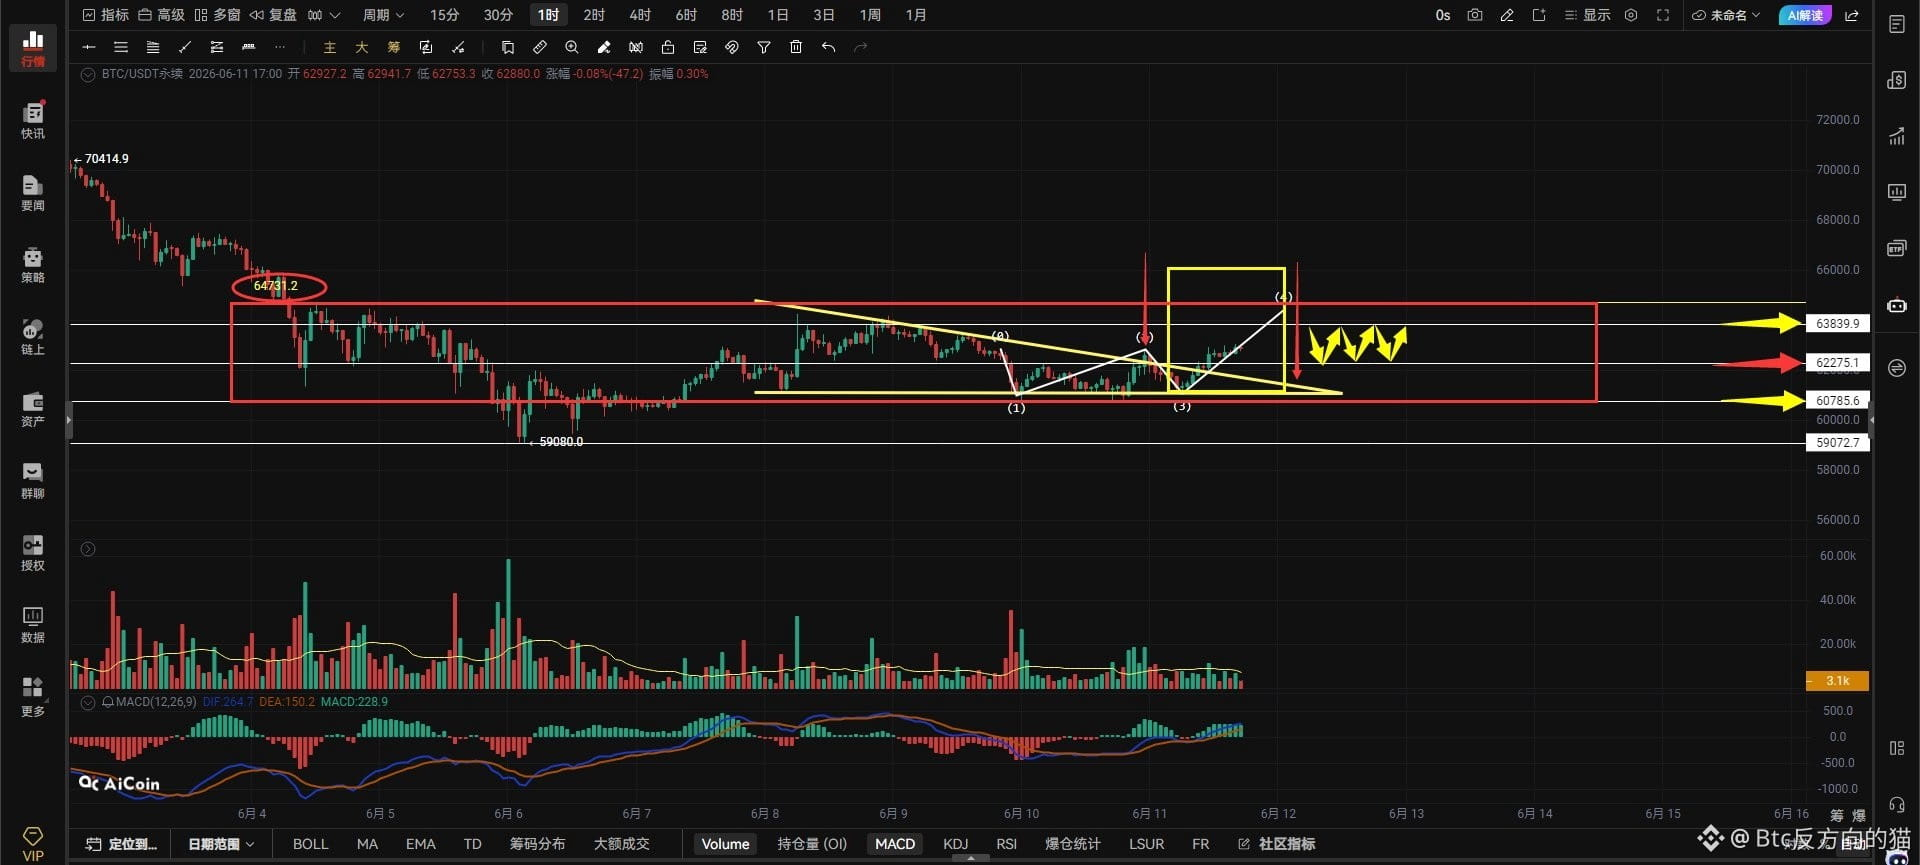Screen dimensions: 1920x865
Task: Open the 显示 display options menu
Action: coord(1587,15)
